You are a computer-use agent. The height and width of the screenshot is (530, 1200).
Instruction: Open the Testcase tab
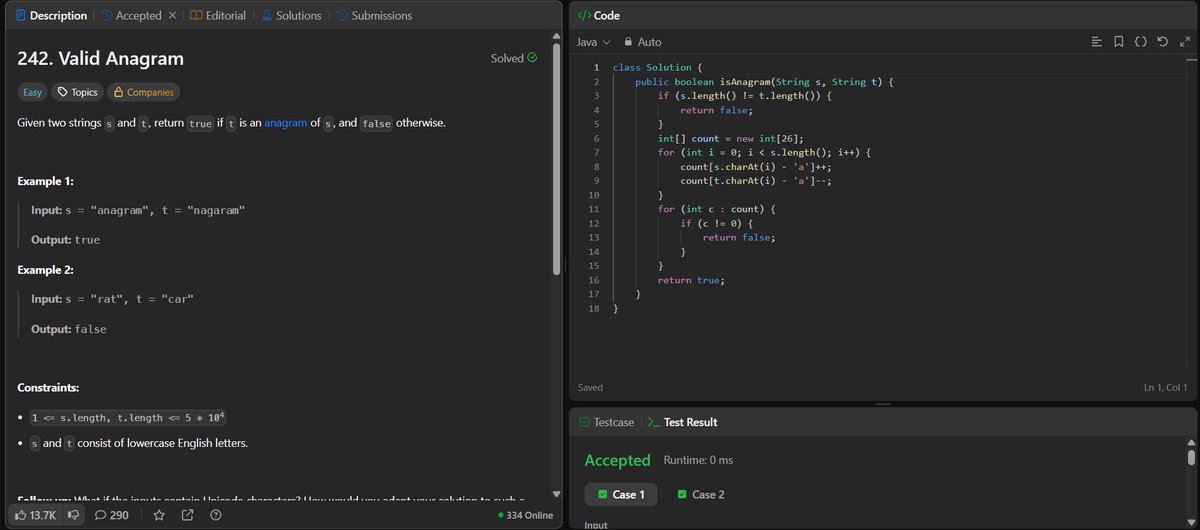tap(607, 422)
